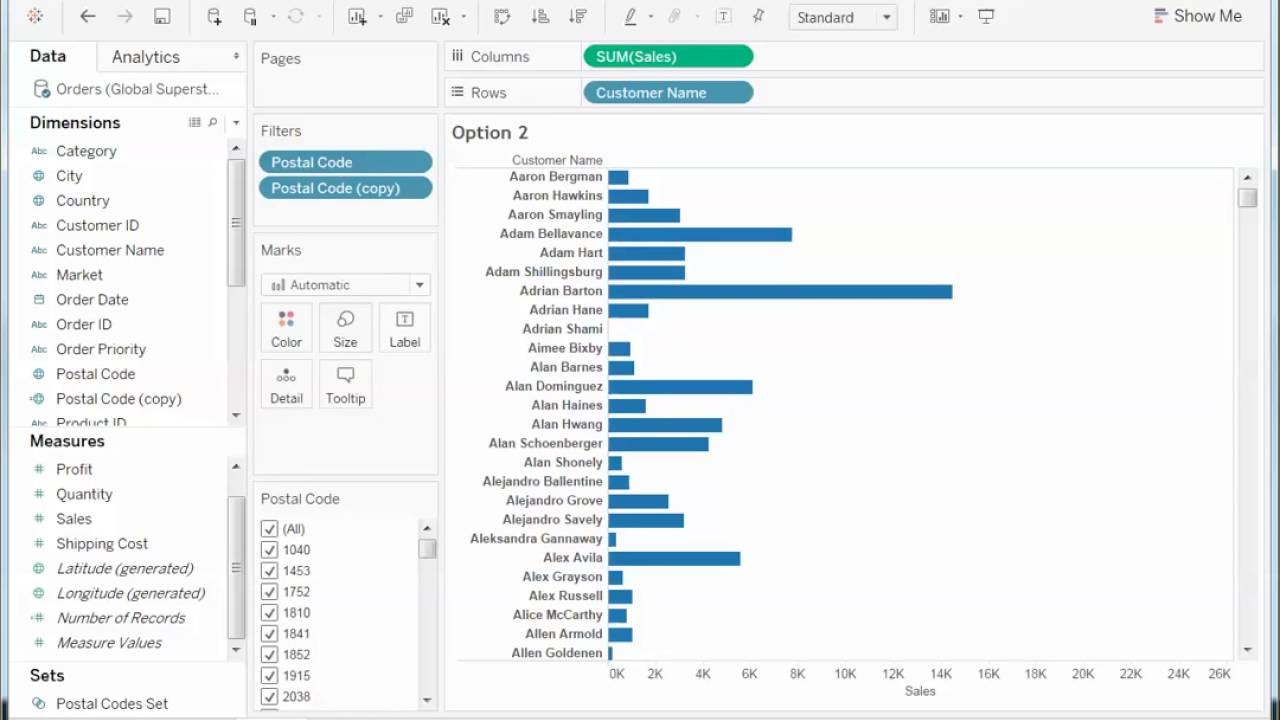Image resolution: width=1280 pixels, height=720 pixels.
Task: Click the New Worksheet icon
Action: pyautogui.click(x=357, y=16)
